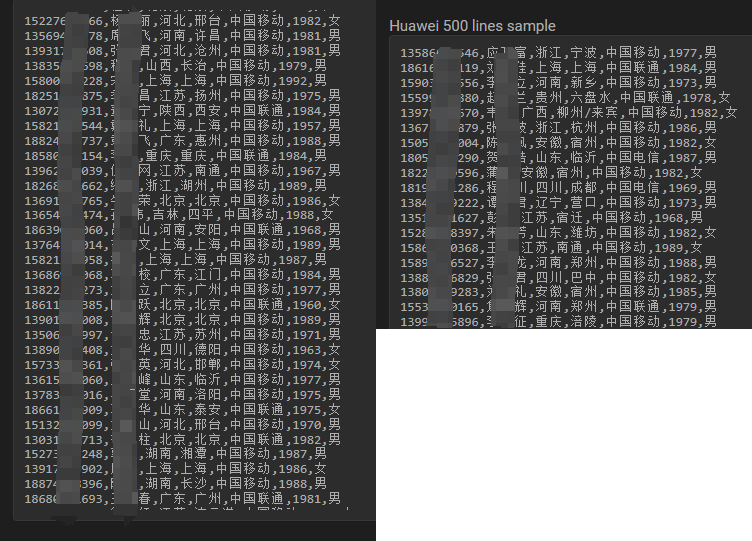Image resolution: width=752 pixels, height=541 pixels.
Task: Select the 江苏,南通,中国移动,1967 entry
Action: point(182,170)
